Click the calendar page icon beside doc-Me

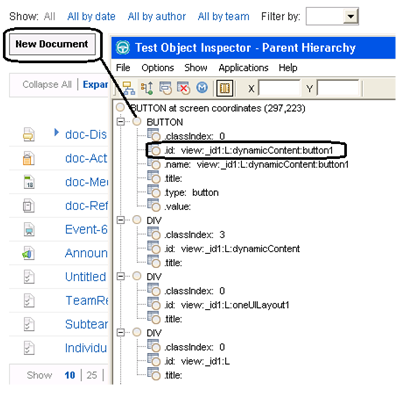pyautogui.click(x=29, y=182)
